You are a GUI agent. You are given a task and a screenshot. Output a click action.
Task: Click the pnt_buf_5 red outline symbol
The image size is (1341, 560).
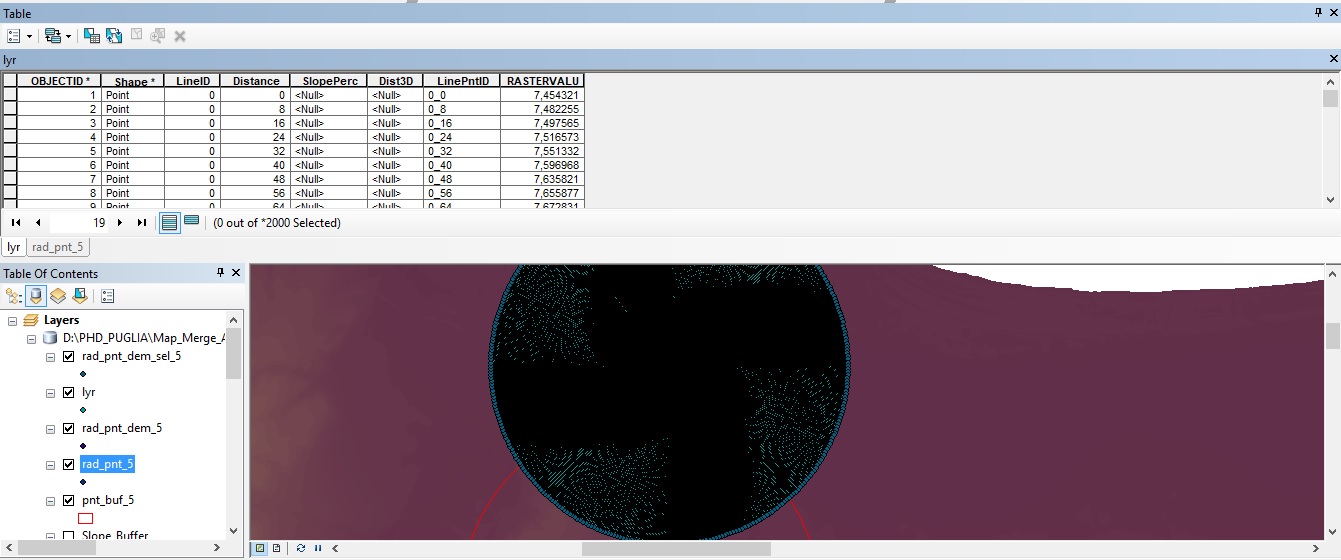coord(85,518)
